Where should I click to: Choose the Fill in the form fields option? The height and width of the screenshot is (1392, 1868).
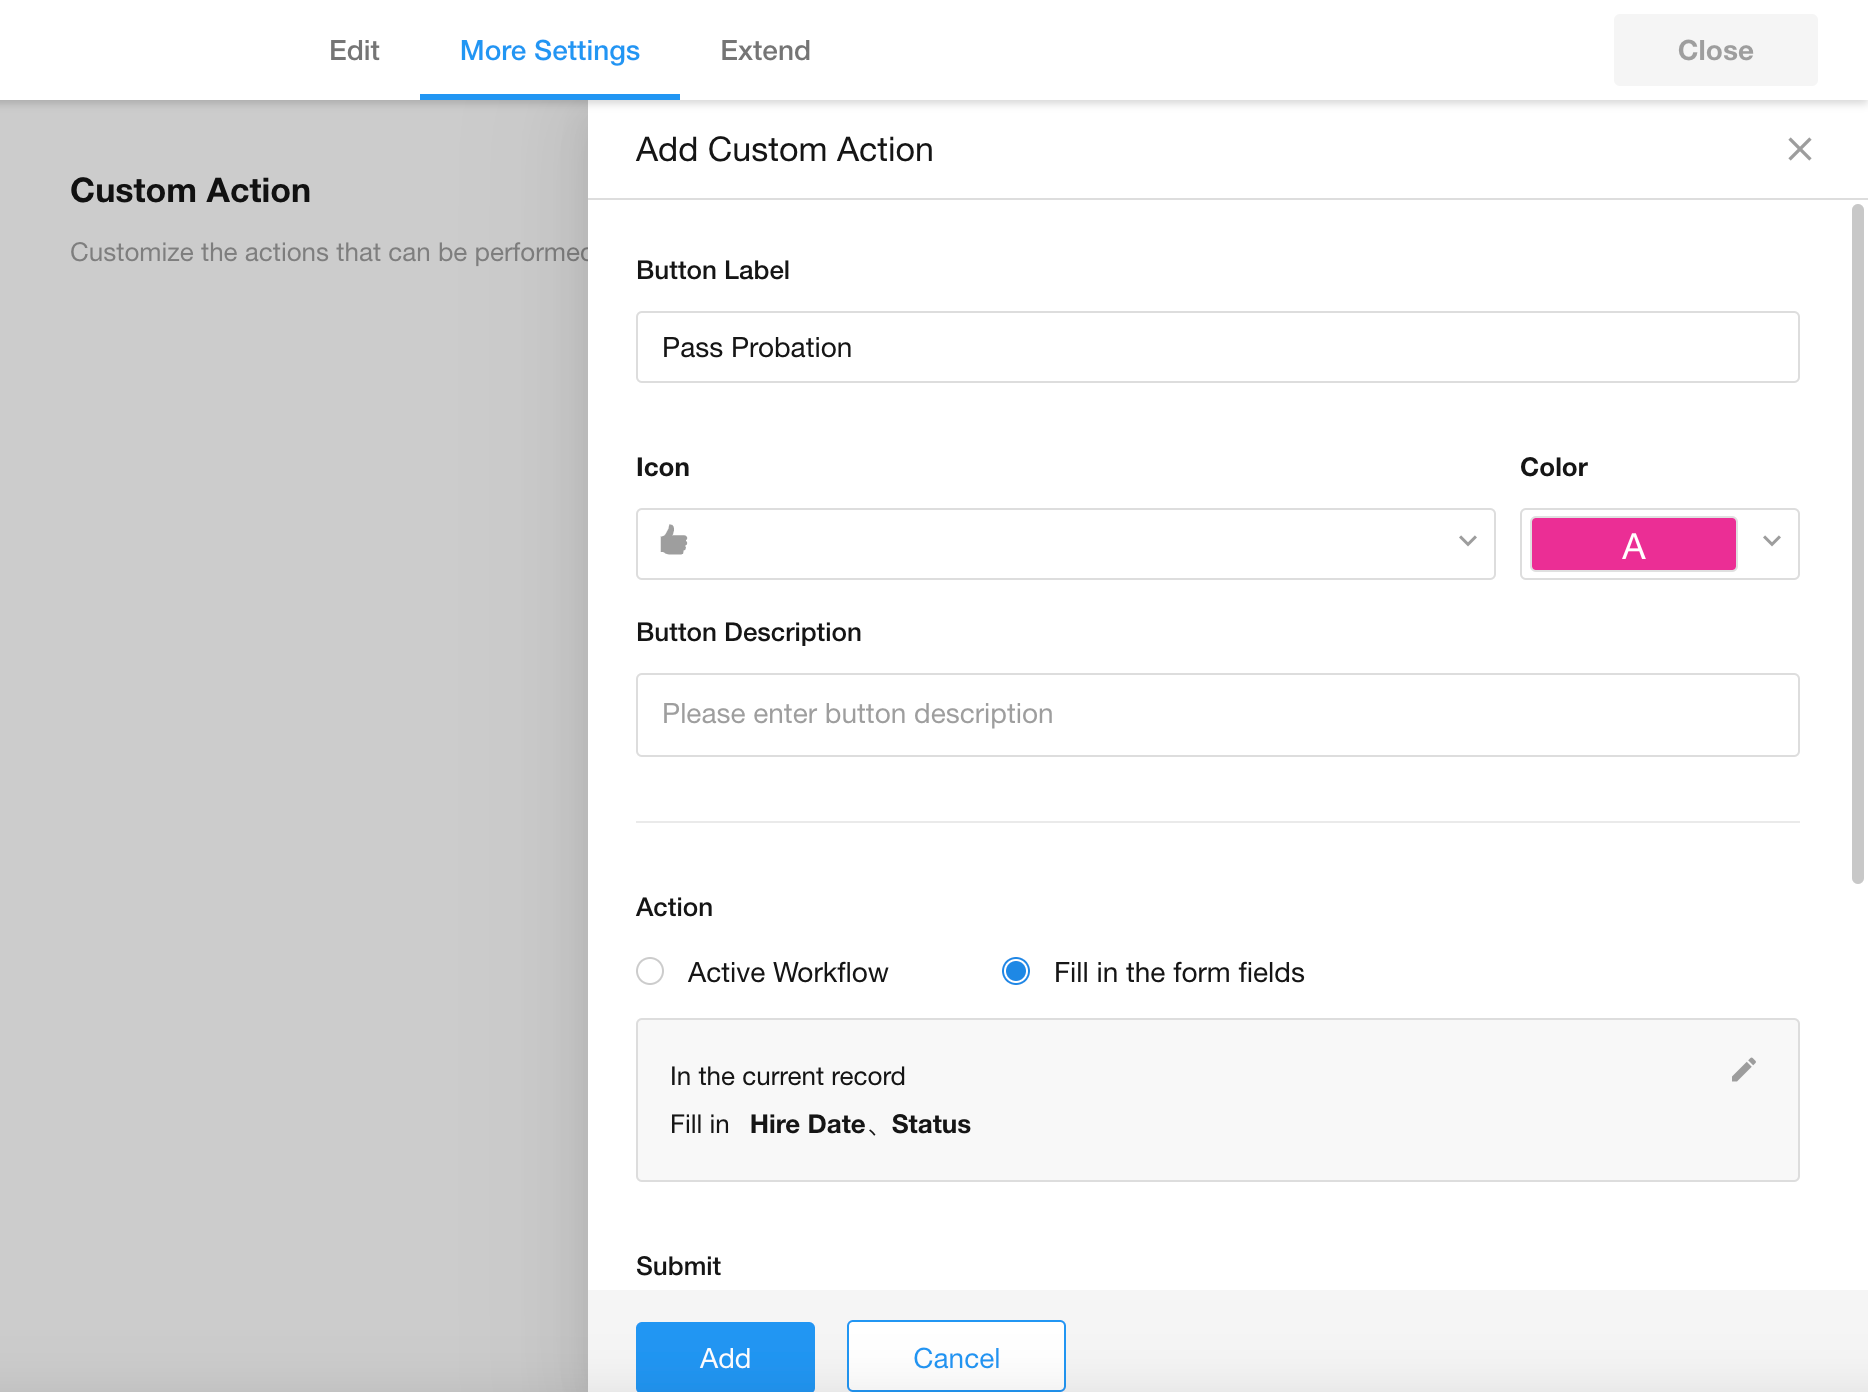(x=1016, y=972)
